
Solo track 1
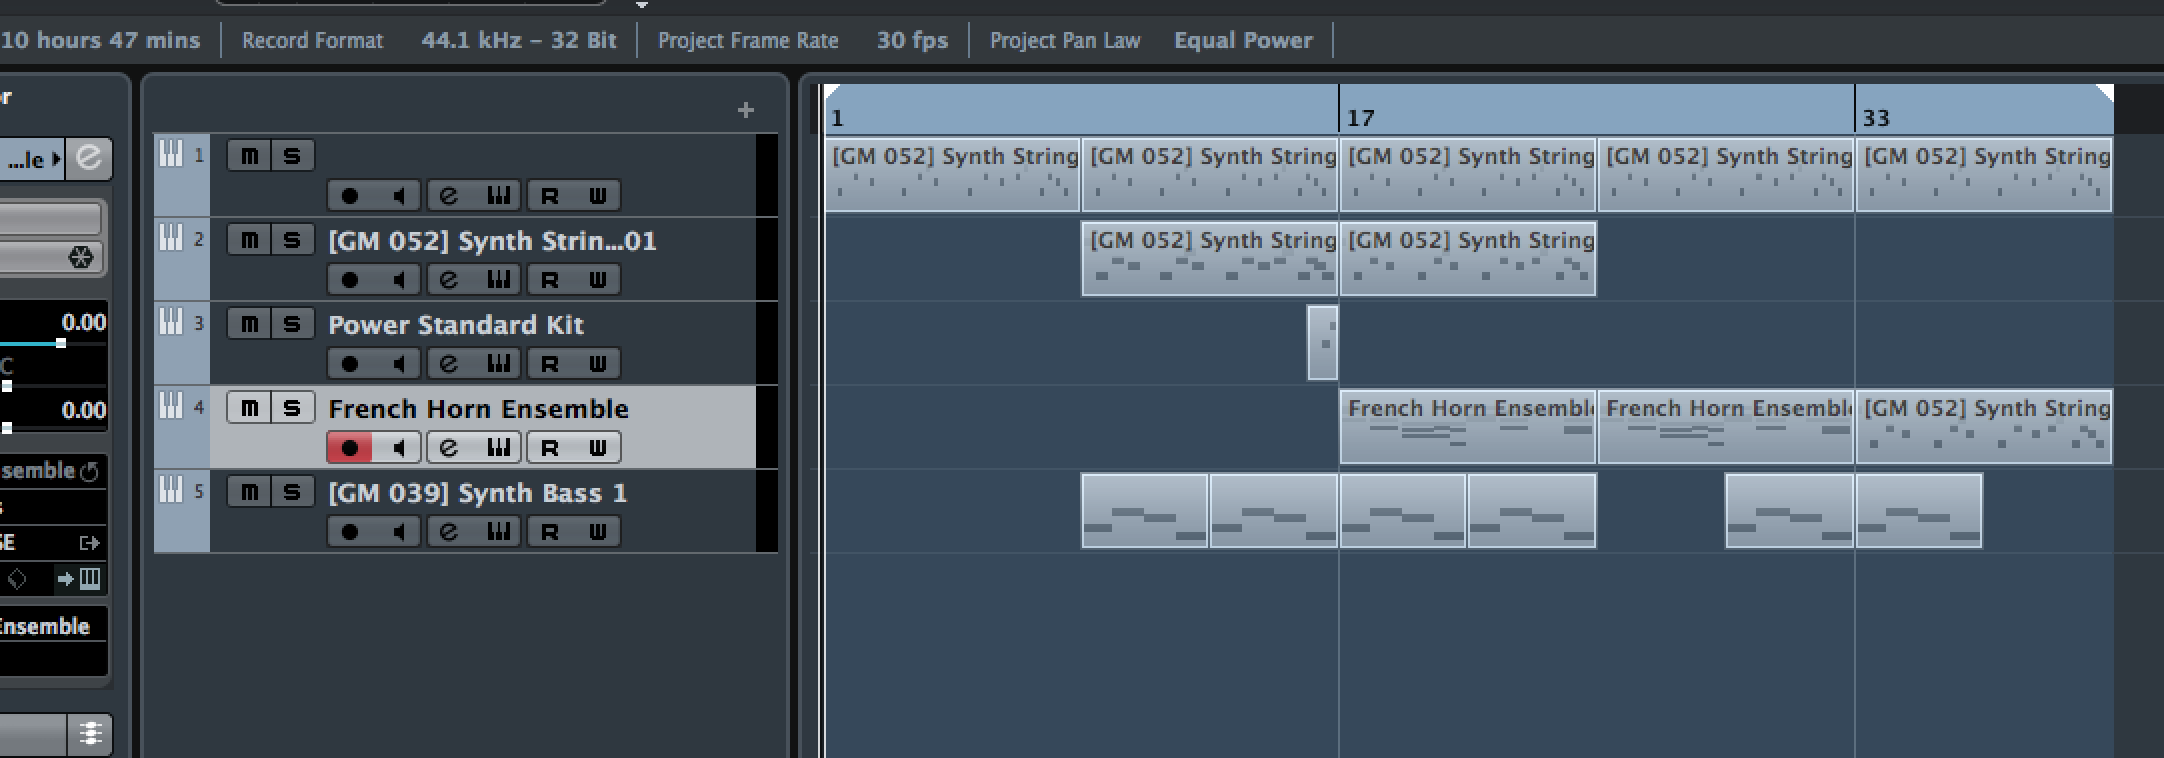pos(292,155)
